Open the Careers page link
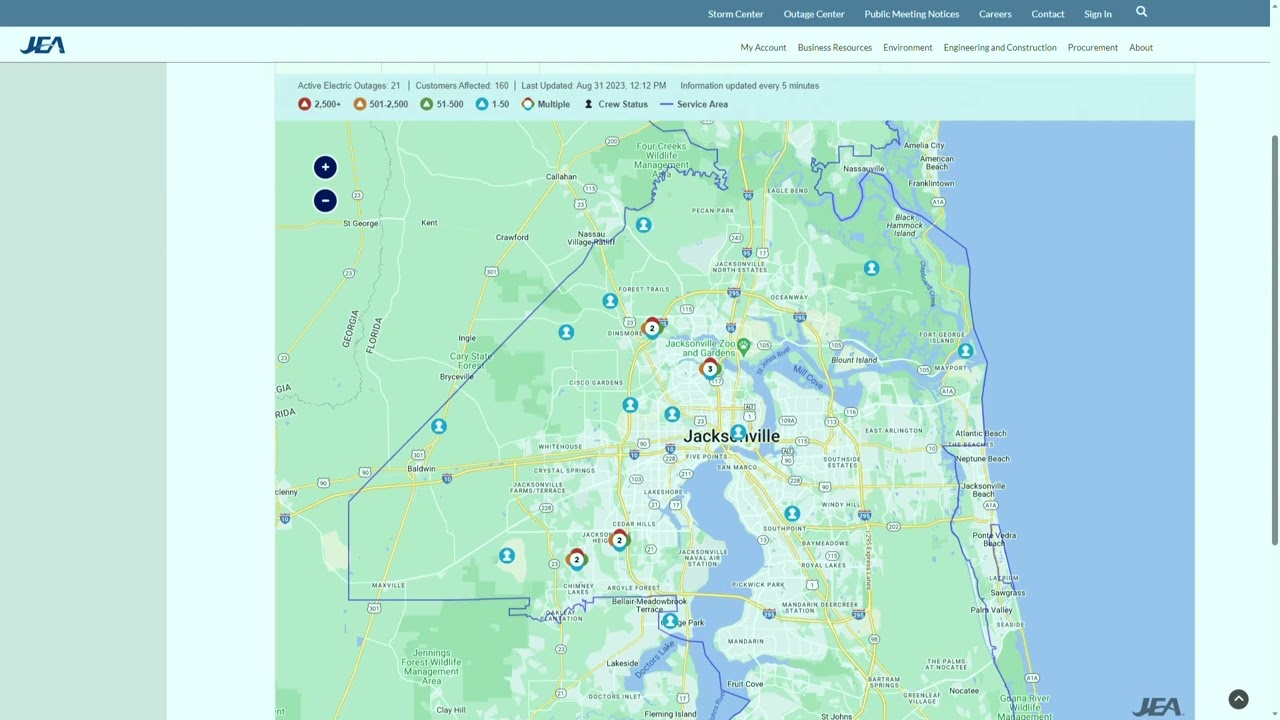 [995, 14]
